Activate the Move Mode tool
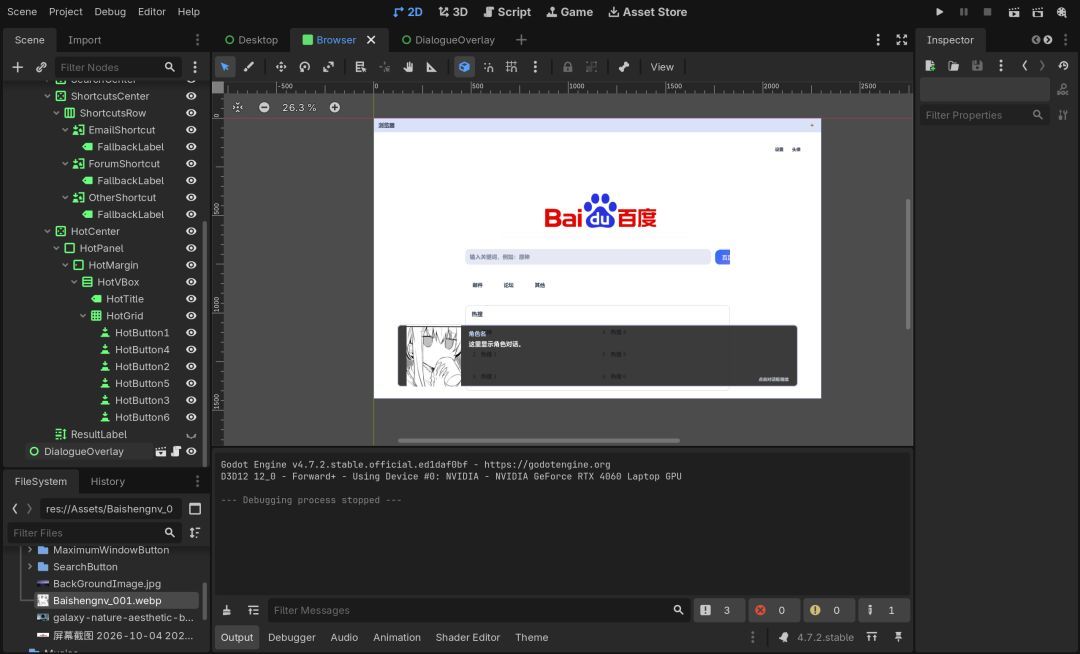The width and height of the screenshot is (1080, 654). pos(280,67)
